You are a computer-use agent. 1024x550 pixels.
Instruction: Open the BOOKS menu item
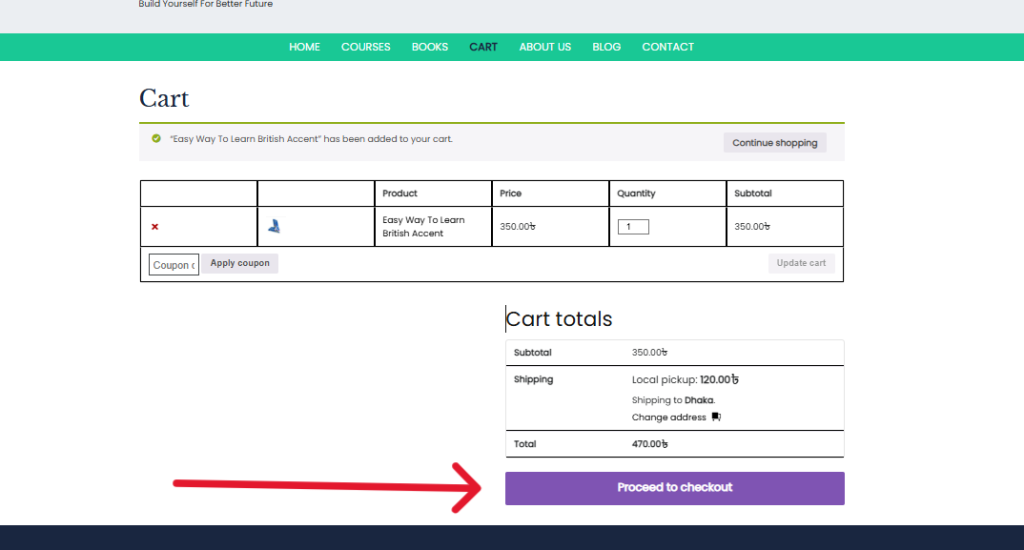[430, 47]
